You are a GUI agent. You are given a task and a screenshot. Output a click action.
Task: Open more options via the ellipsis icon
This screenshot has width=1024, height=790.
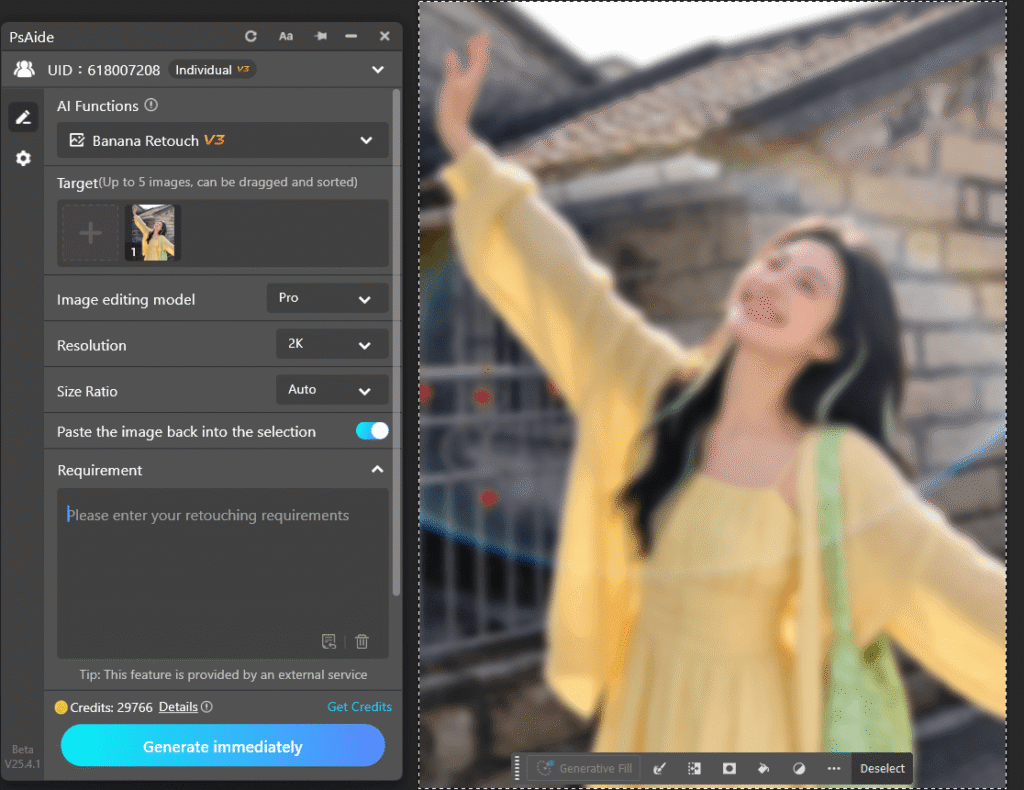click(833, 768)
